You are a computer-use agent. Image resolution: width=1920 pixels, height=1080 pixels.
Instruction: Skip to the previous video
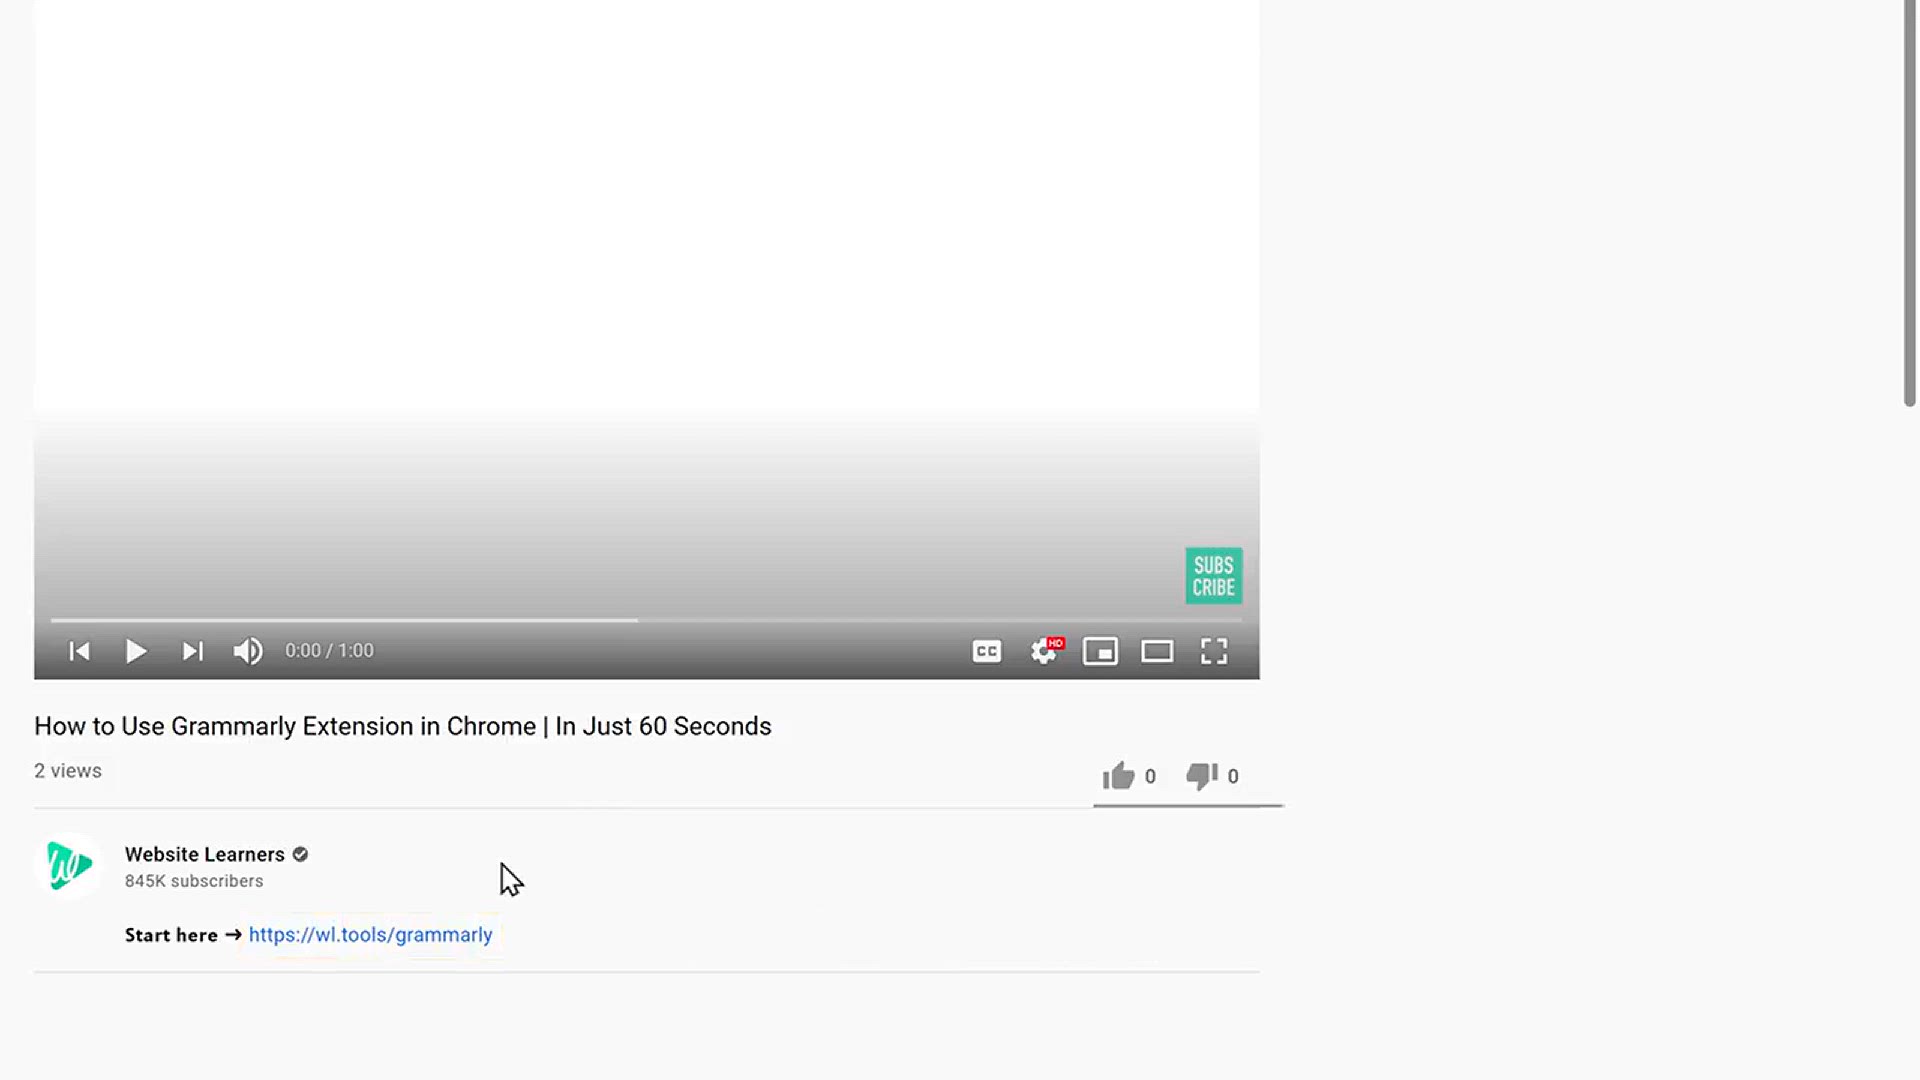coord(80,652)
